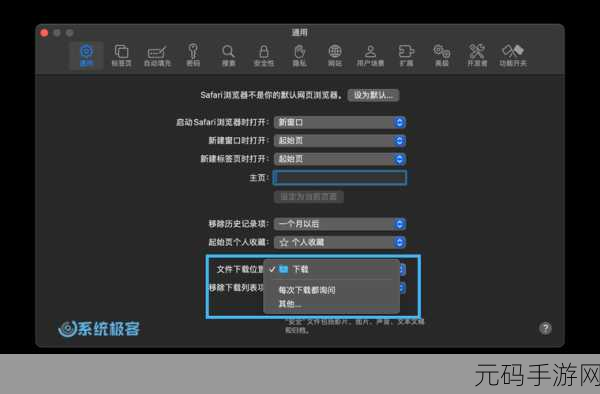Open the 用户场景 Profiles pane
Image resolution: width=600 pixels, height=394 pixels.
click(x=370, y=55)
